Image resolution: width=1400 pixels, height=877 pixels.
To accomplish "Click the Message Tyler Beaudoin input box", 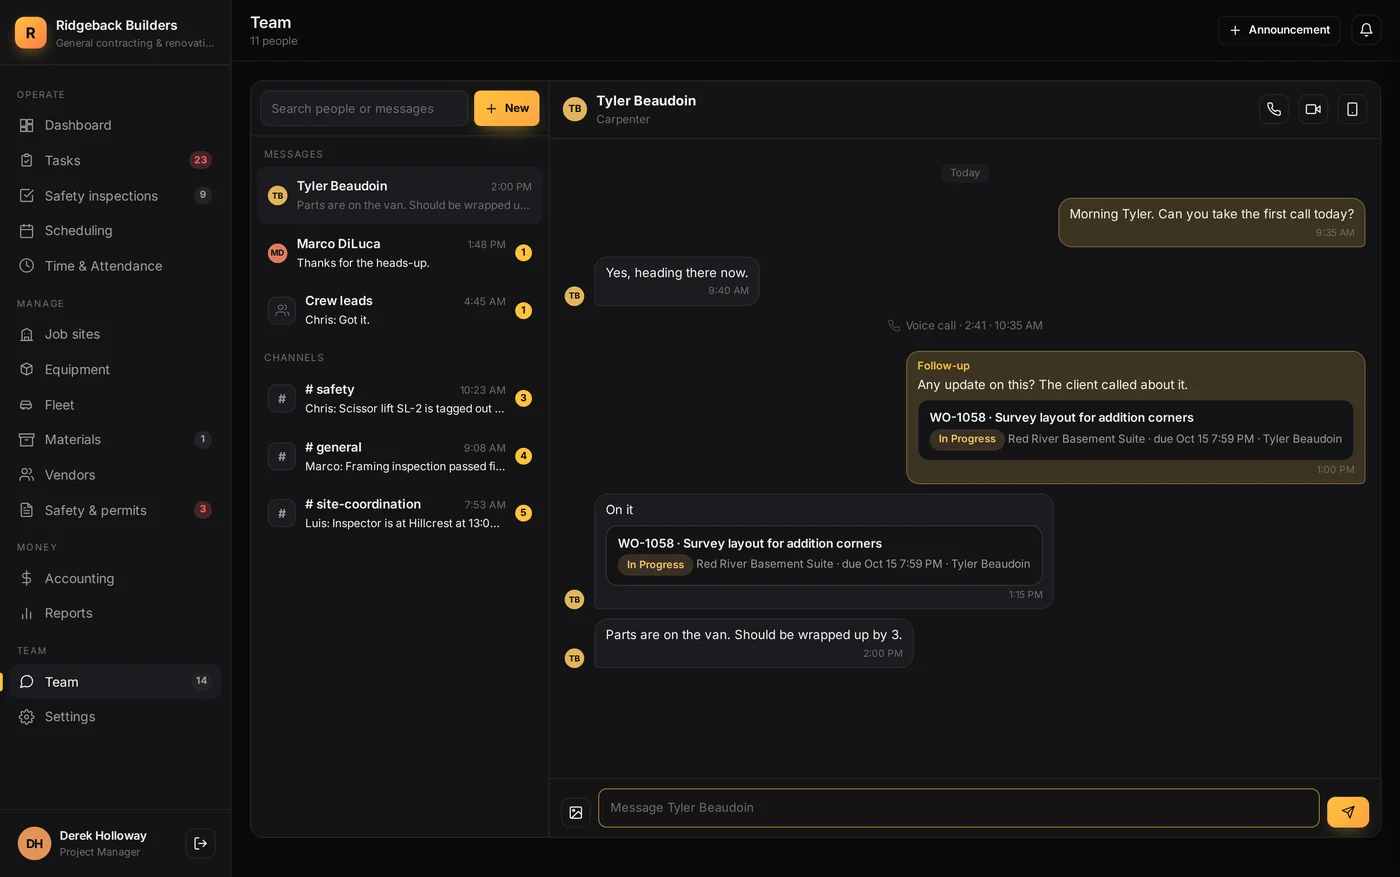I will tap(958, 808).
